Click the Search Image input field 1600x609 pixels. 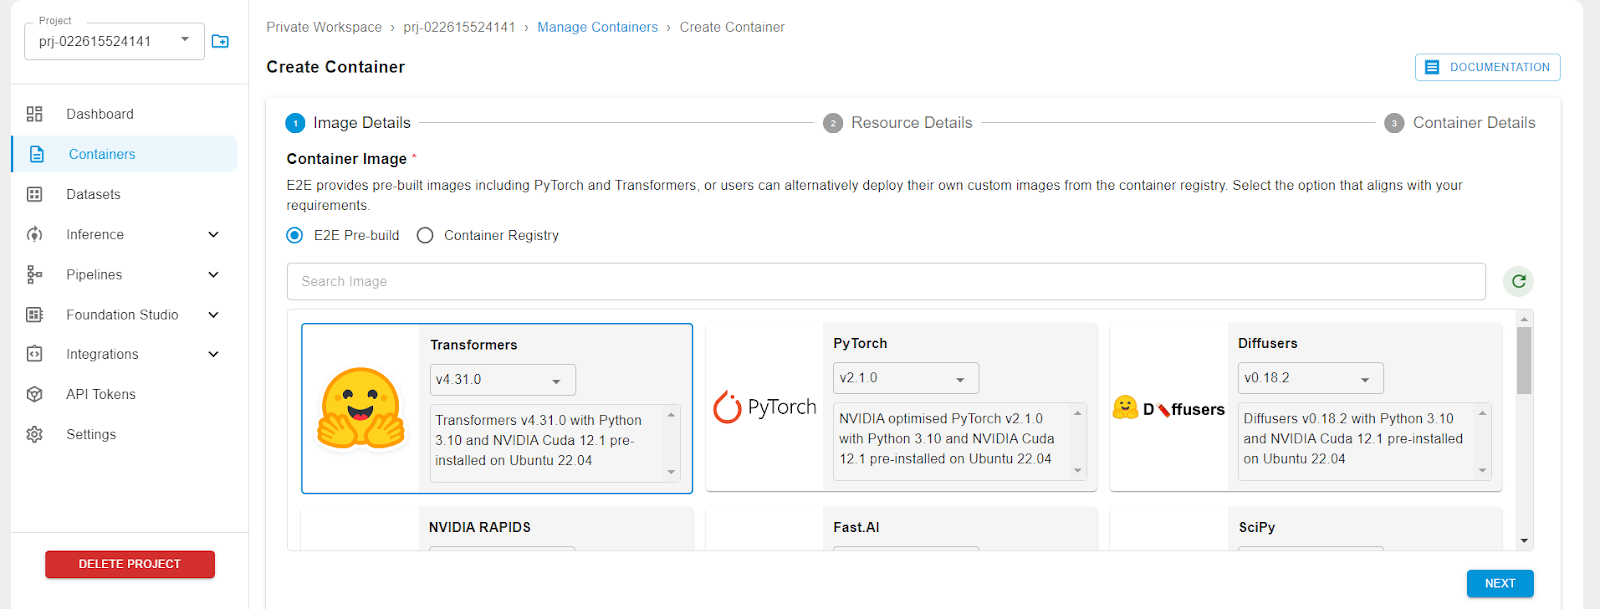click(886, 281)
